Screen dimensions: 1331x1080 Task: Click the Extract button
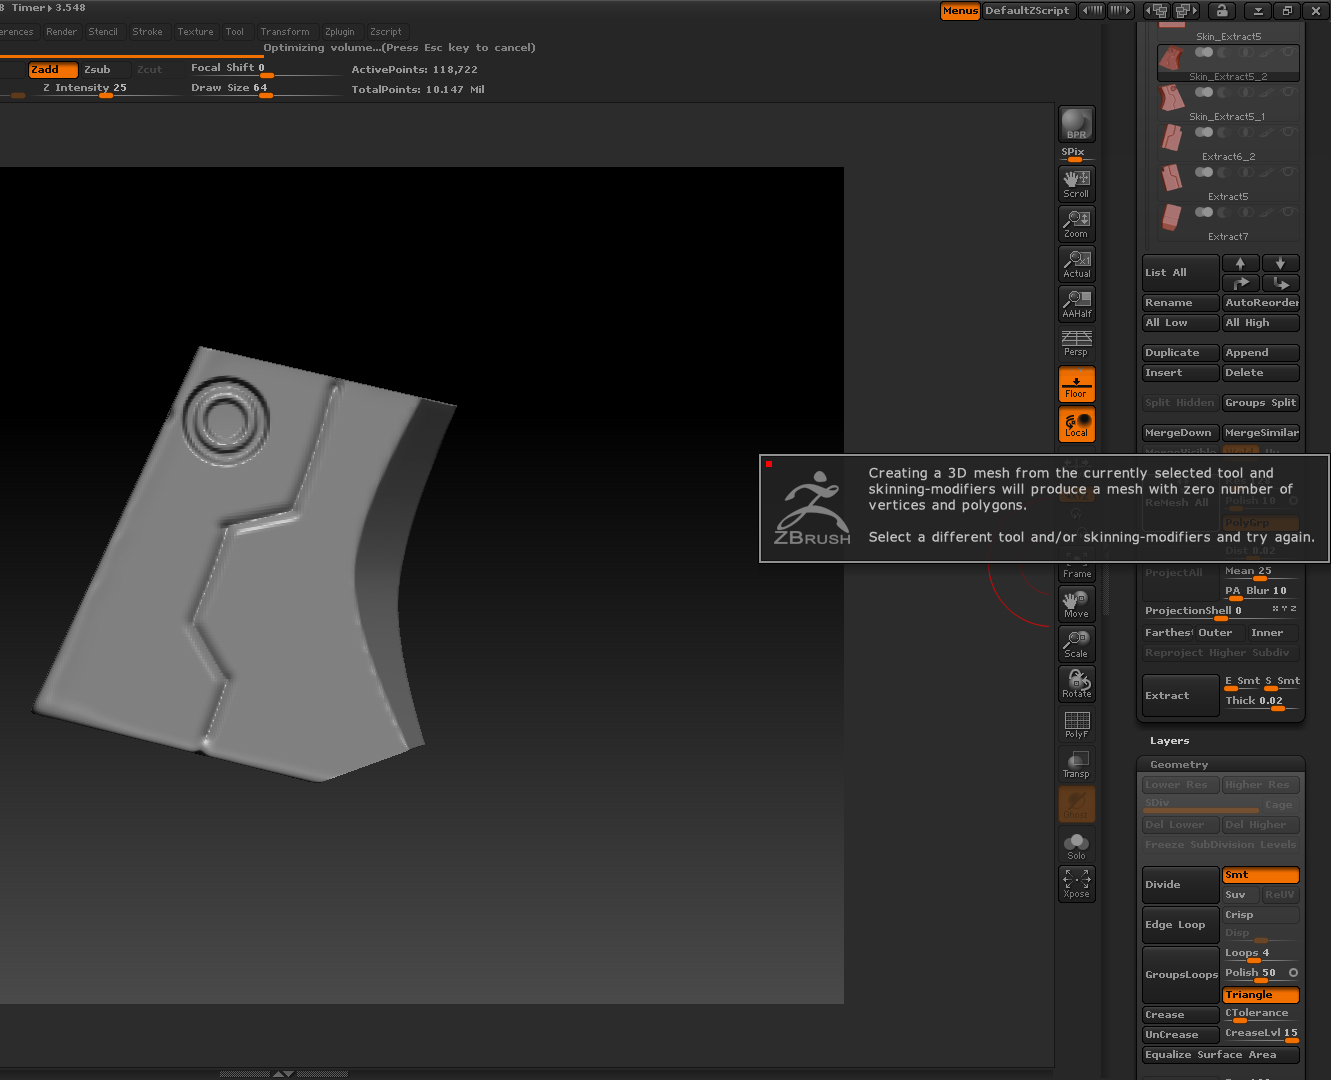tap(1180, 696)
